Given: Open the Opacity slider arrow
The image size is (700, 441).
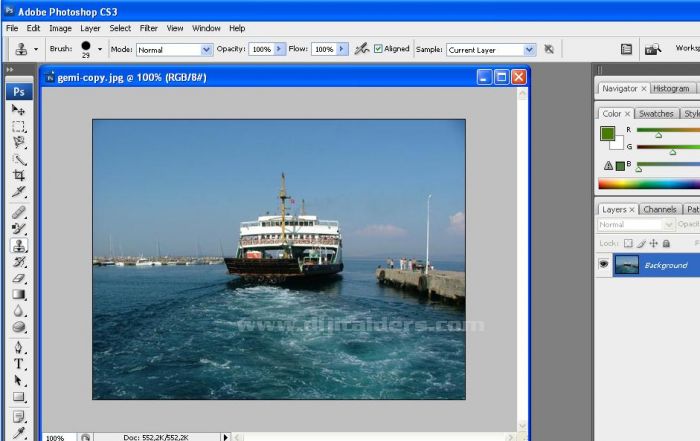Looking at the screenshot, I should click(279, 49).
